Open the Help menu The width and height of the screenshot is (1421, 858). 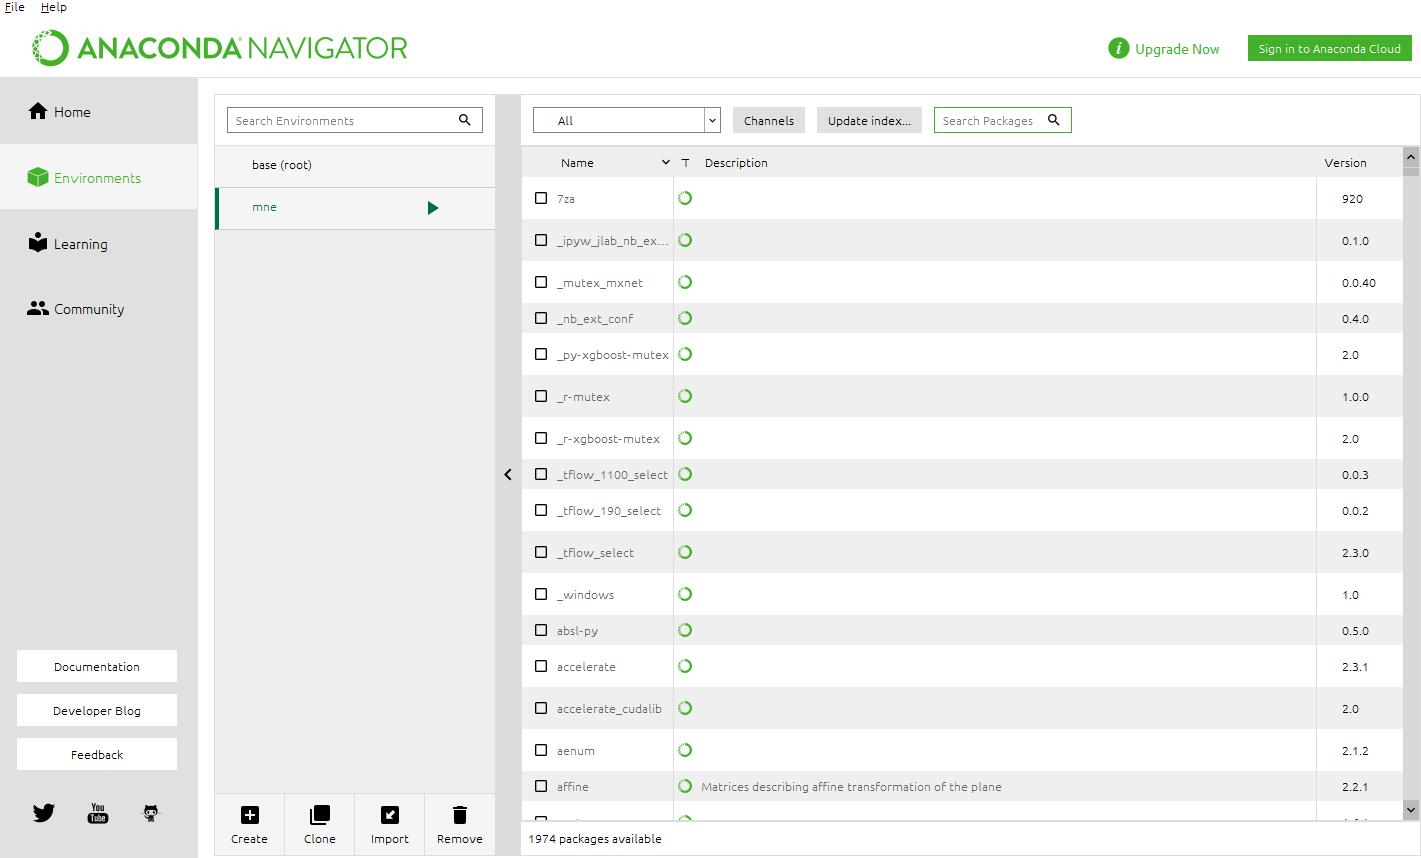(x=54, y=7)
